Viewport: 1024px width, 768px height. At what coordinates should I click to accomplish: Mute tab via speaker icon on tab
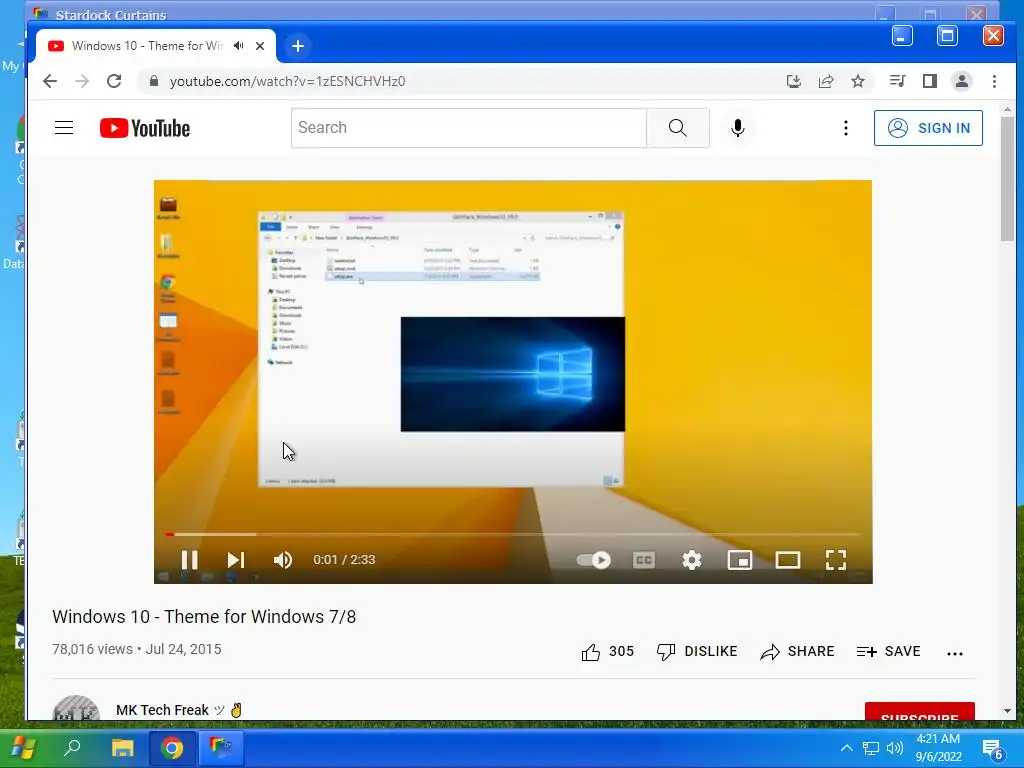click(239, 46)
